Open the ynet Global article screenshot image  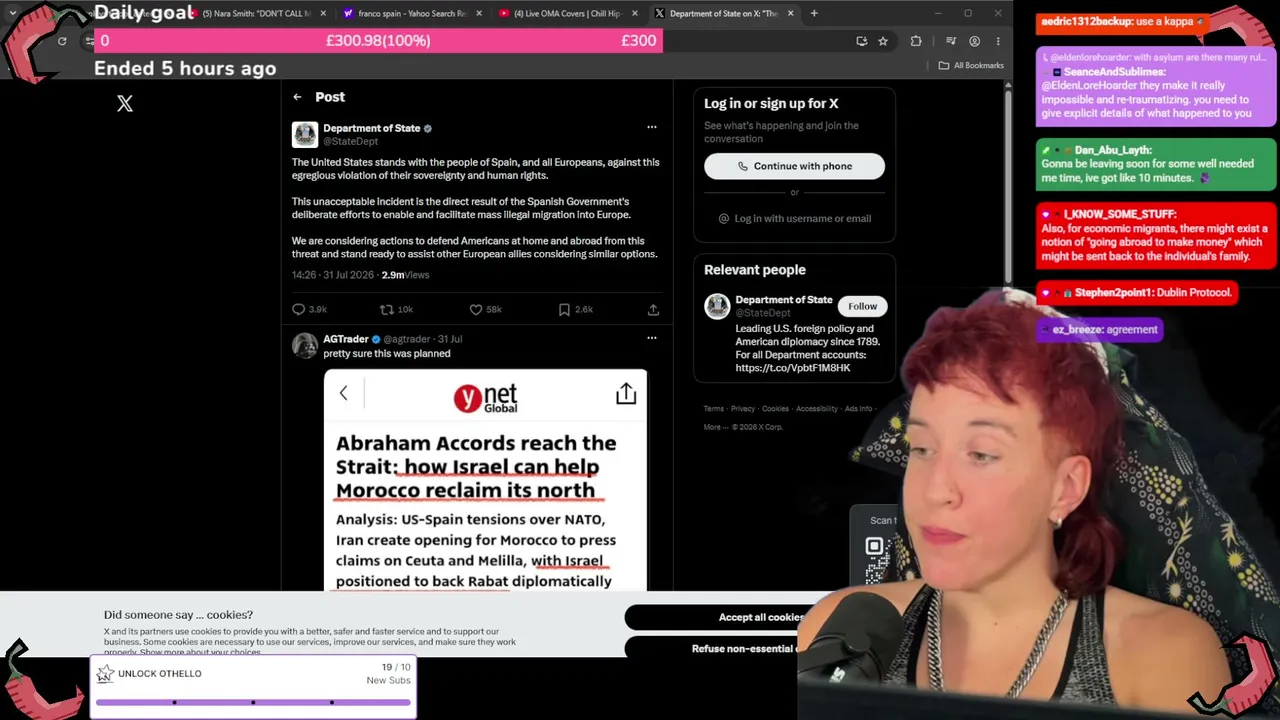pyautogui.click(x=485, y=480)
